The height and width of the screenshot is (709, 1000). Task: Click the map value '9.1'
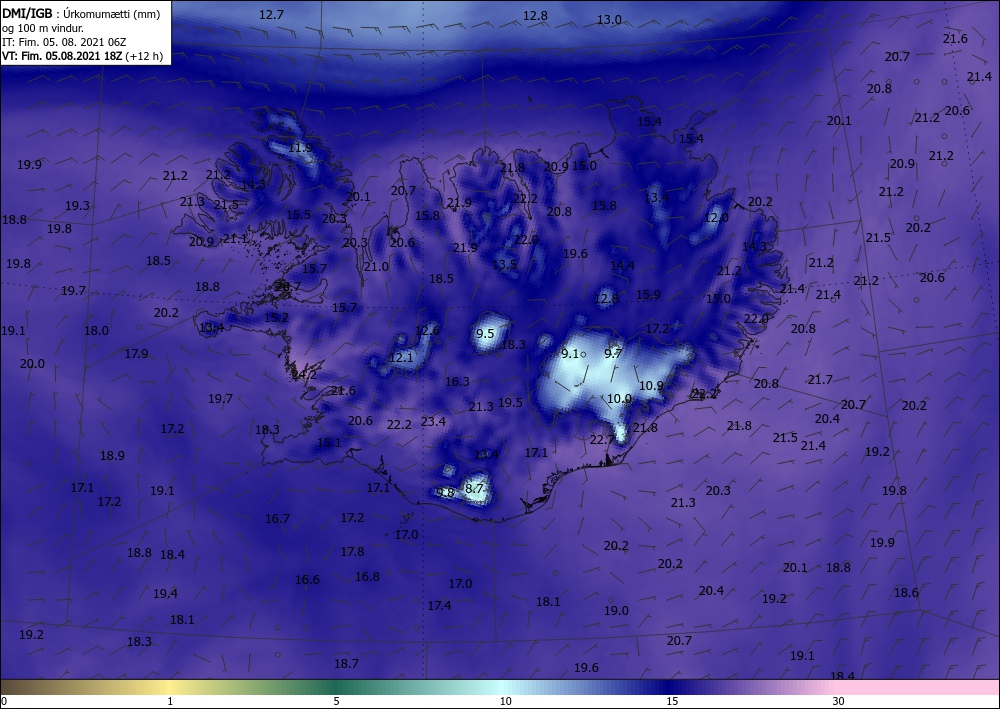point(570,354)
